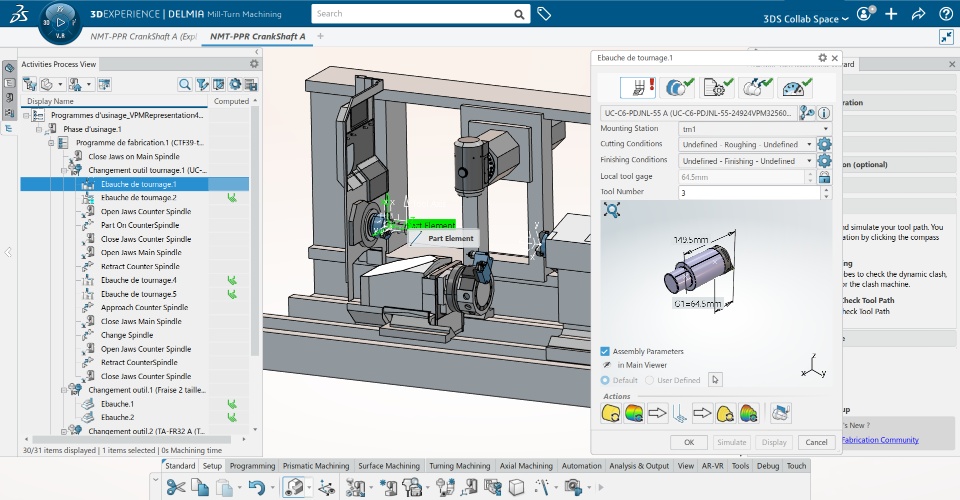The height and width of the screenshot is (500, 960).
Task: Click the fit-all zoom icon in the tool preview
Action: click(x=612, y=211)
